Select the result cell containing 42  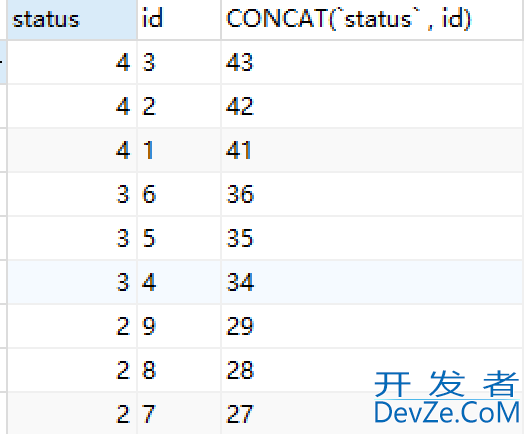tap(372, 106)
